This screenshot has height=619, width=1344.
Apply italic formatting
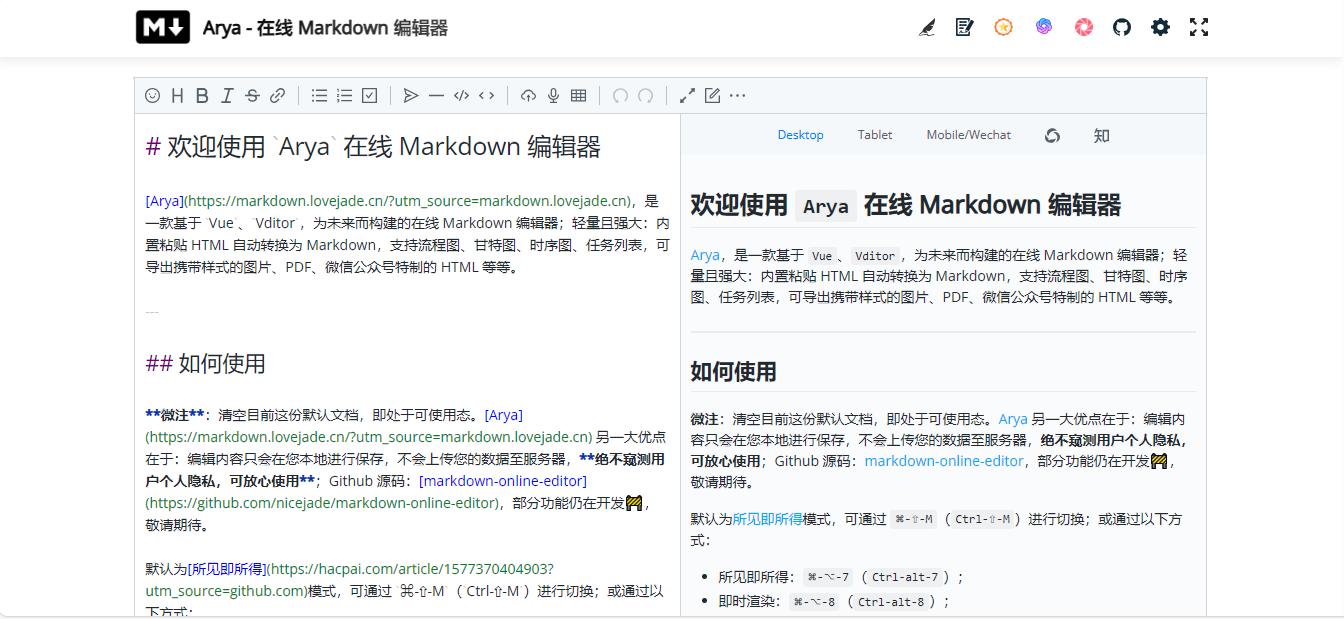click(227, 95)
